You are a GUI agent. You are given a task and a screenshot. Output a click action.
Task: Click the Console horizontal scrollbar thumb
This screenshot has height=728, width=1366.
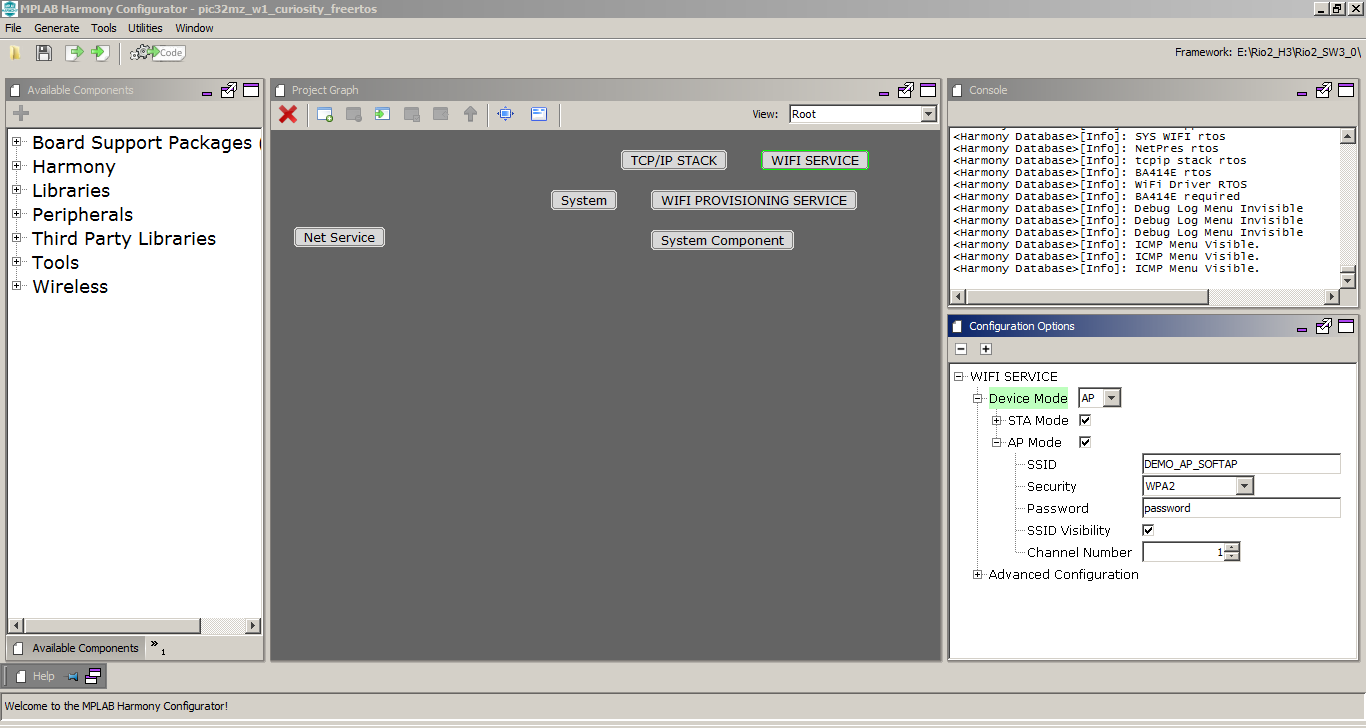pos(1087,297)
